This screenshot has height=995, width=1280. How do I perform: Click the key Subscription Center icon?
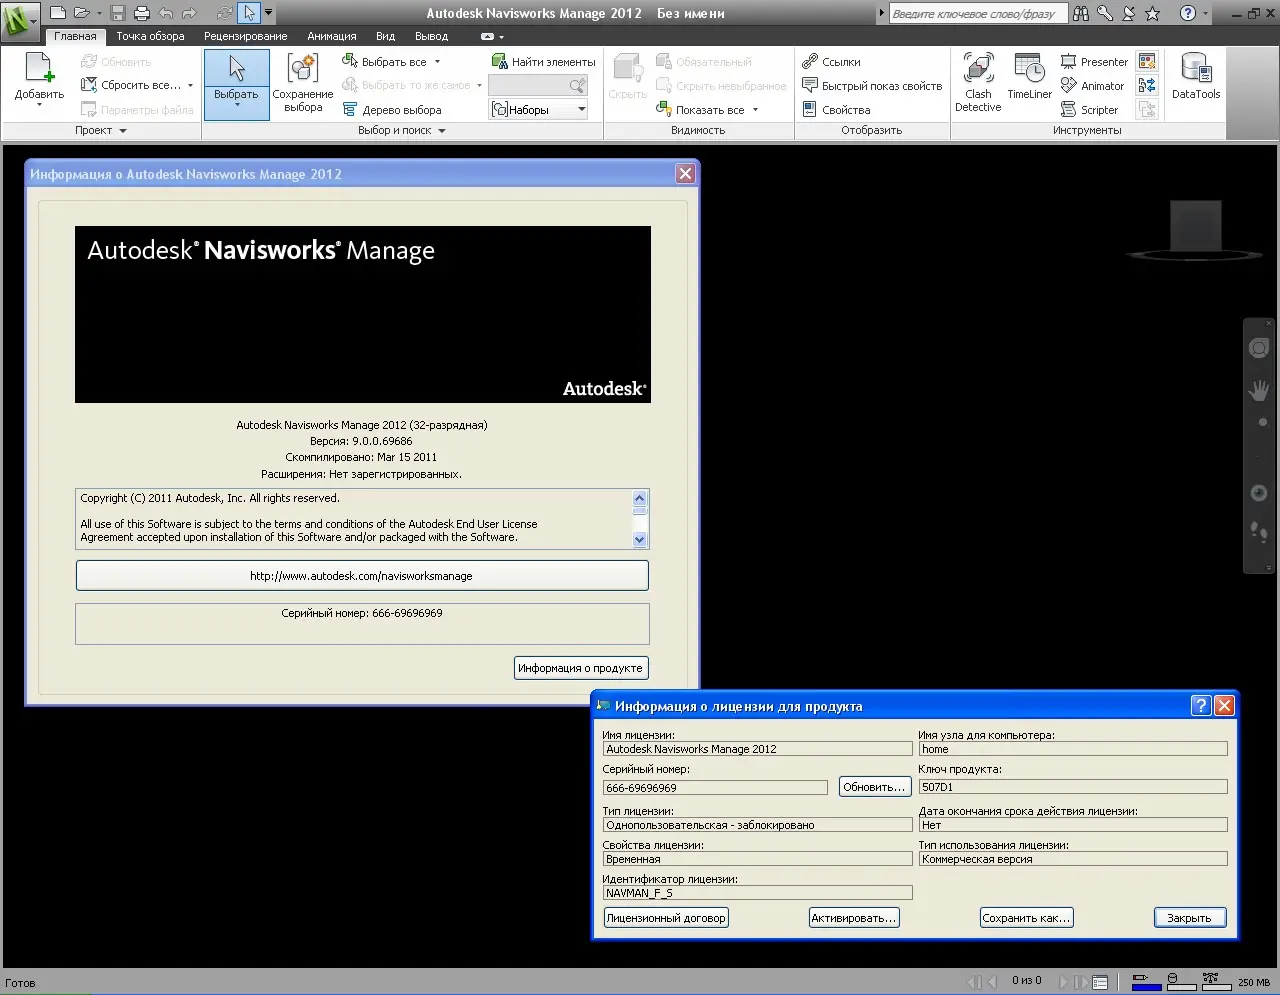[1105, 13]
